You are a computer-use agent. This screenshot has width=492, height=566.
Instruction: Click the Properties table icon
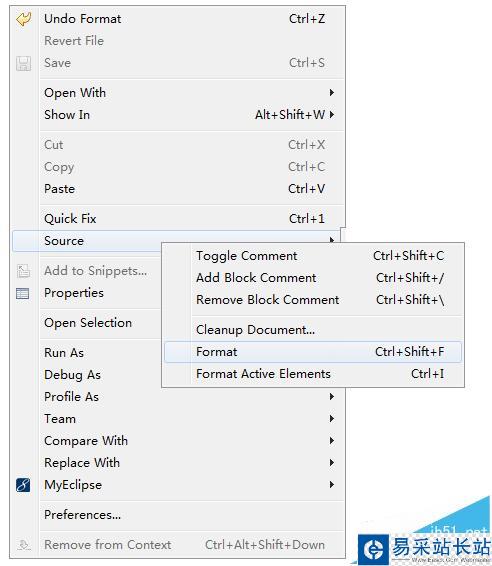[23, 293]
